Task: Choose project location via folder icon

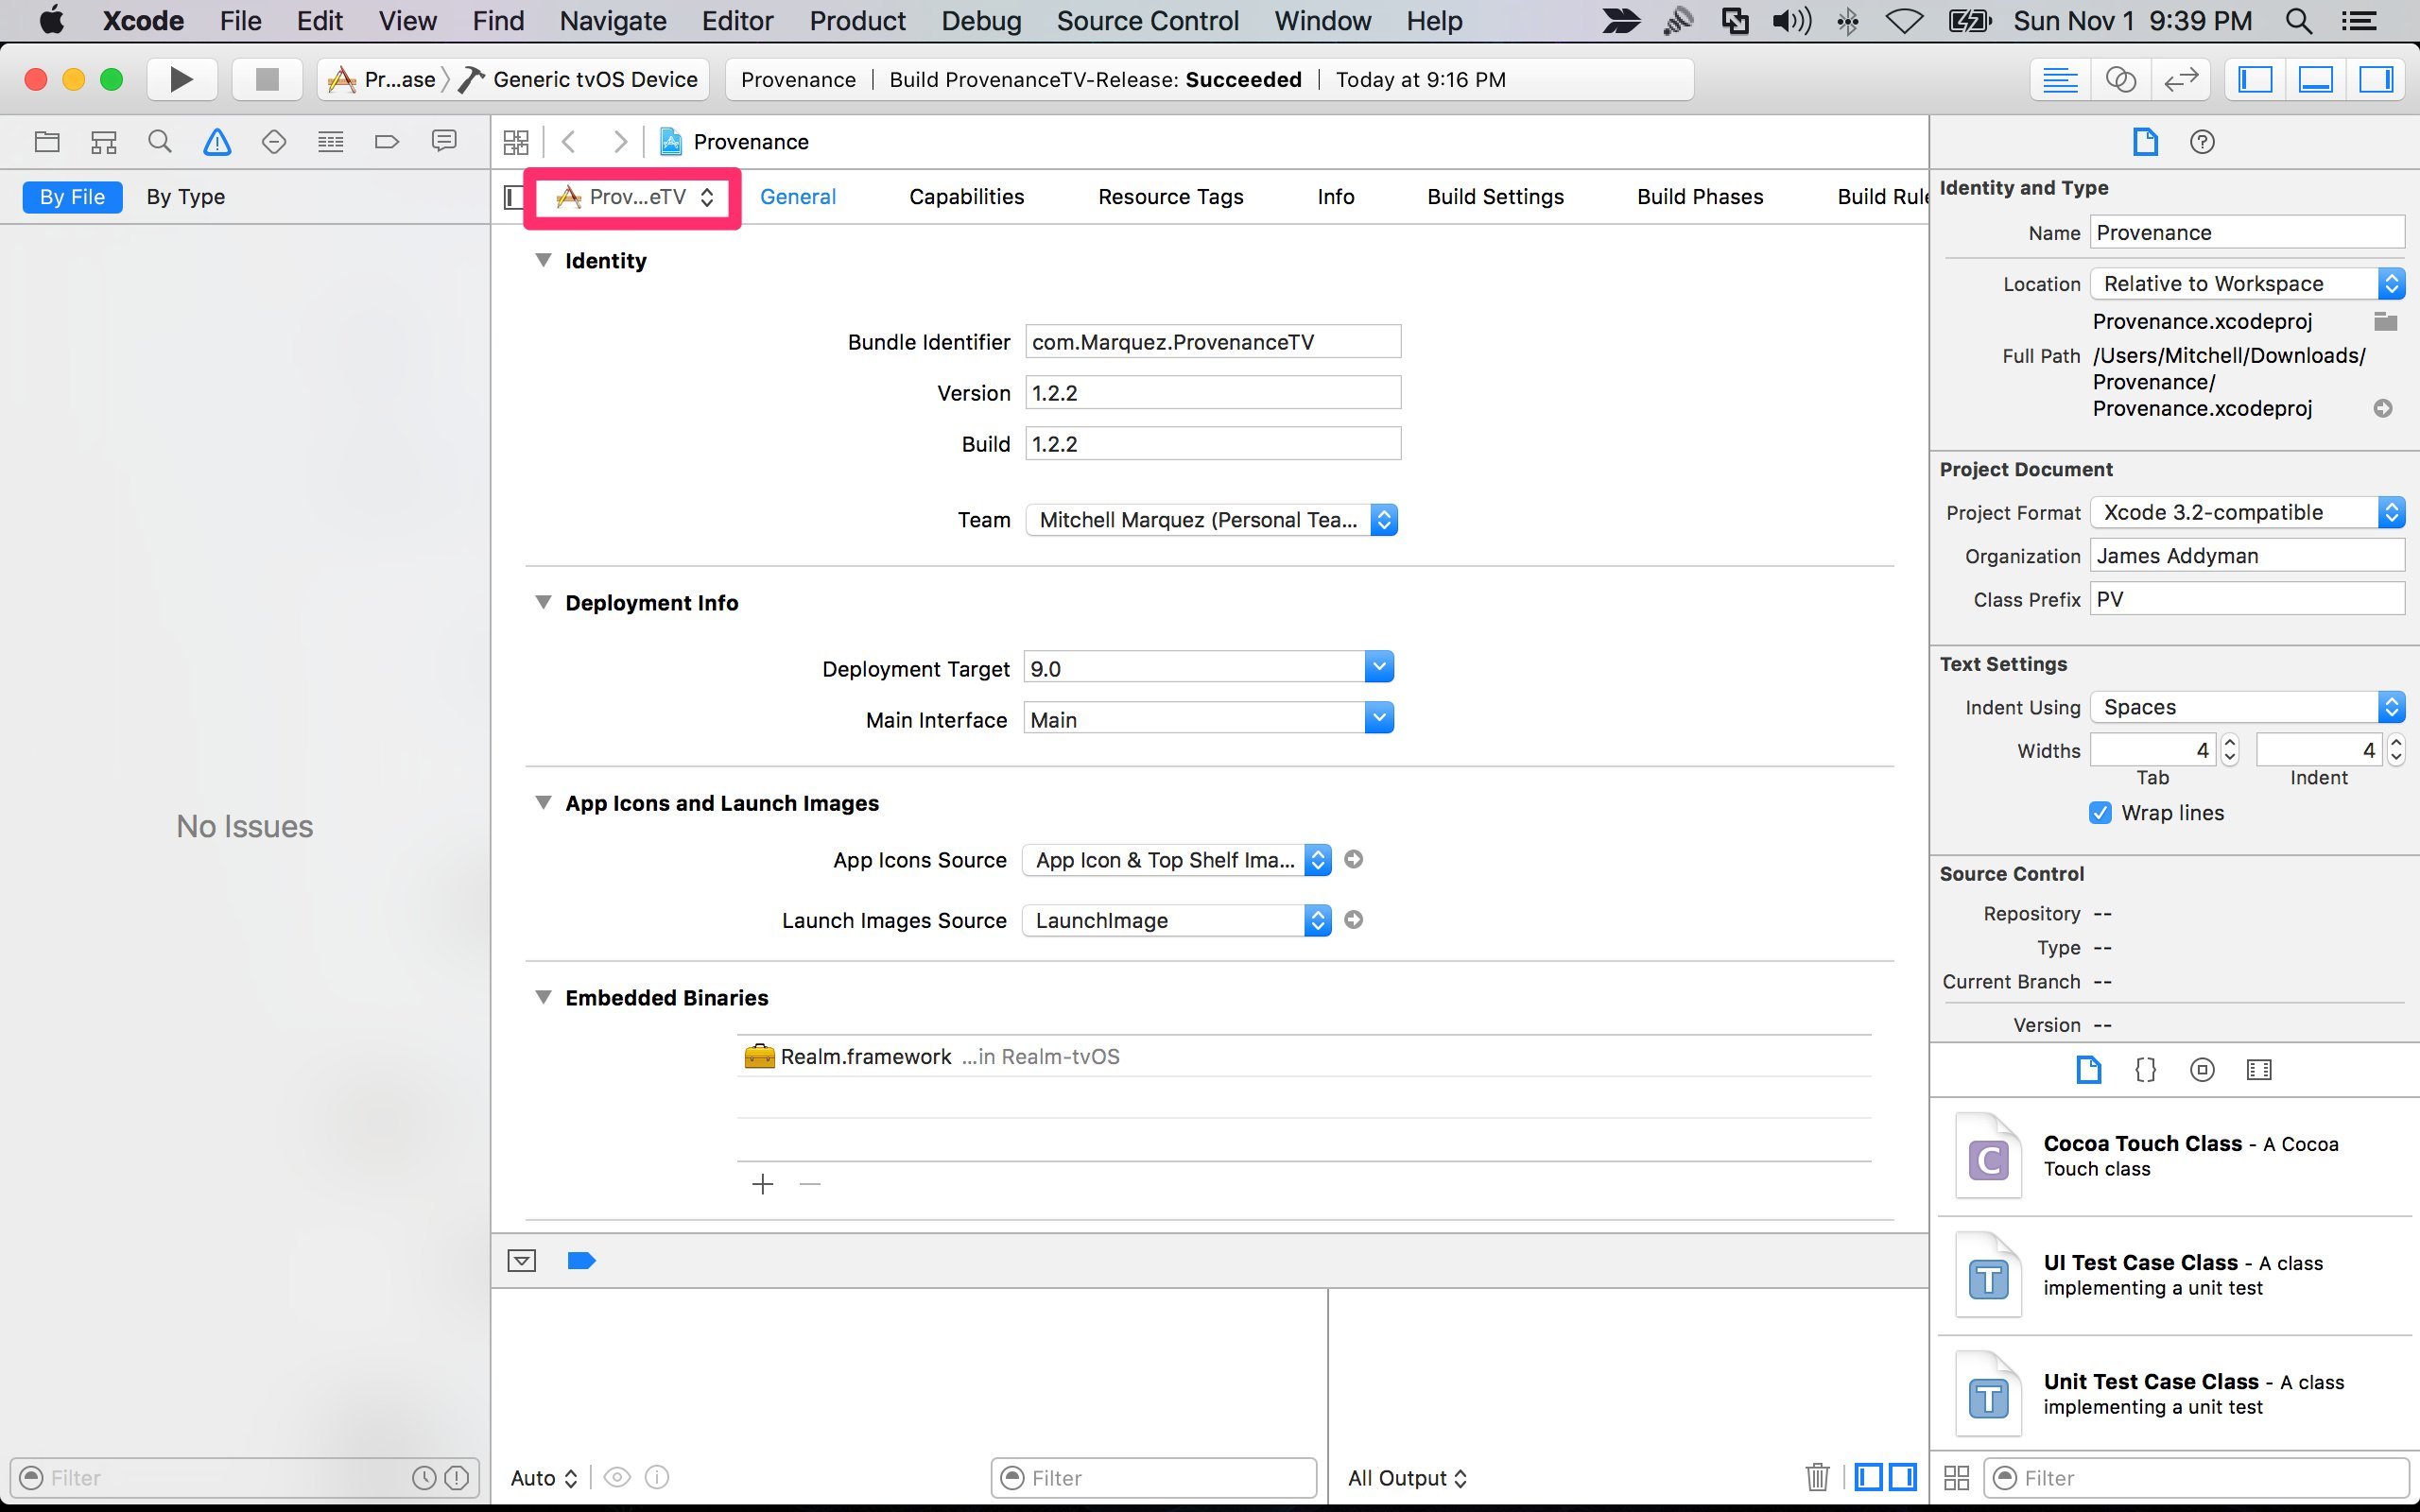Action: [x=2385, y=321]
